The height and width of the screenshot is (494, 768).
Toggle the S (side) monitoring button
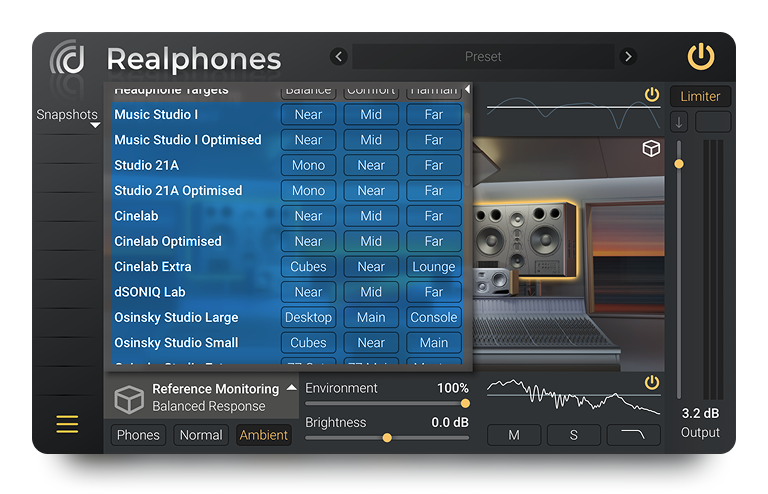(x=574, y=435)
